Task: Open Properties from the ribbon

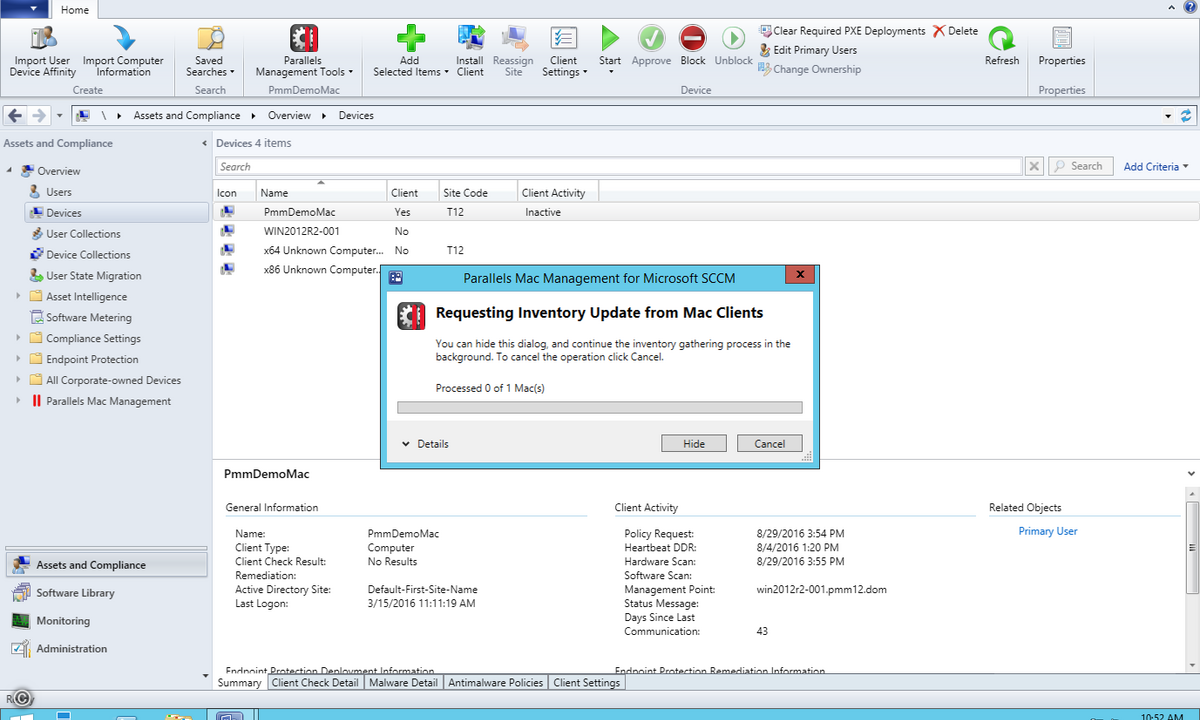Action: pyautogui.click(x=1062, y=46)
